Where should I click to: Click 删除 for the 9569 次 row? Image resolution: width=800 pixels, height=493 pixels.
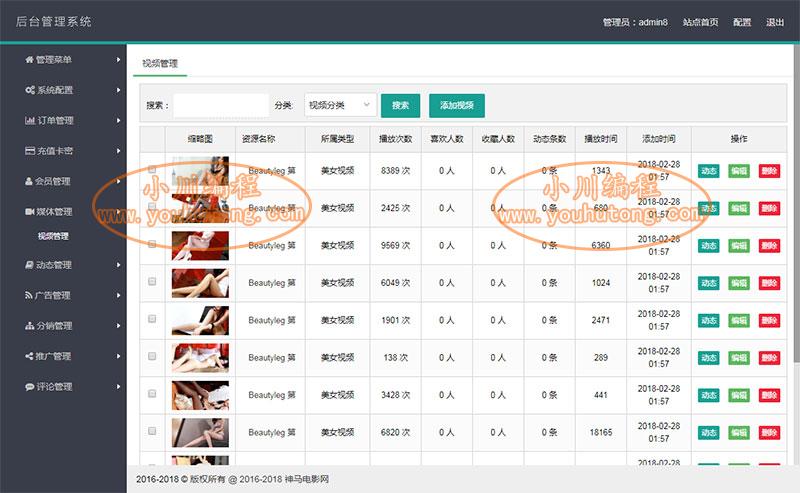(769, 245)
